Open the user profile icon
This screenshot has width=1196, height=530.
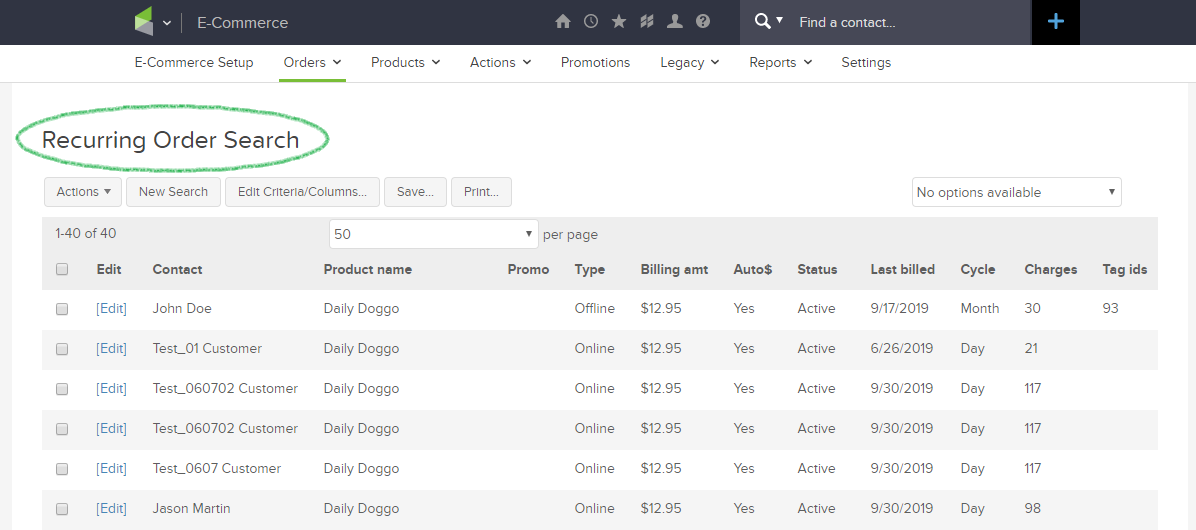click(x=675, y=22)
